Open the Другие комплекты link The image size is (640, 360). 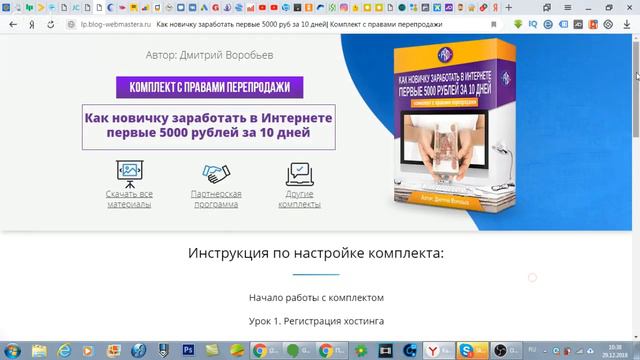tap(300, 199)
